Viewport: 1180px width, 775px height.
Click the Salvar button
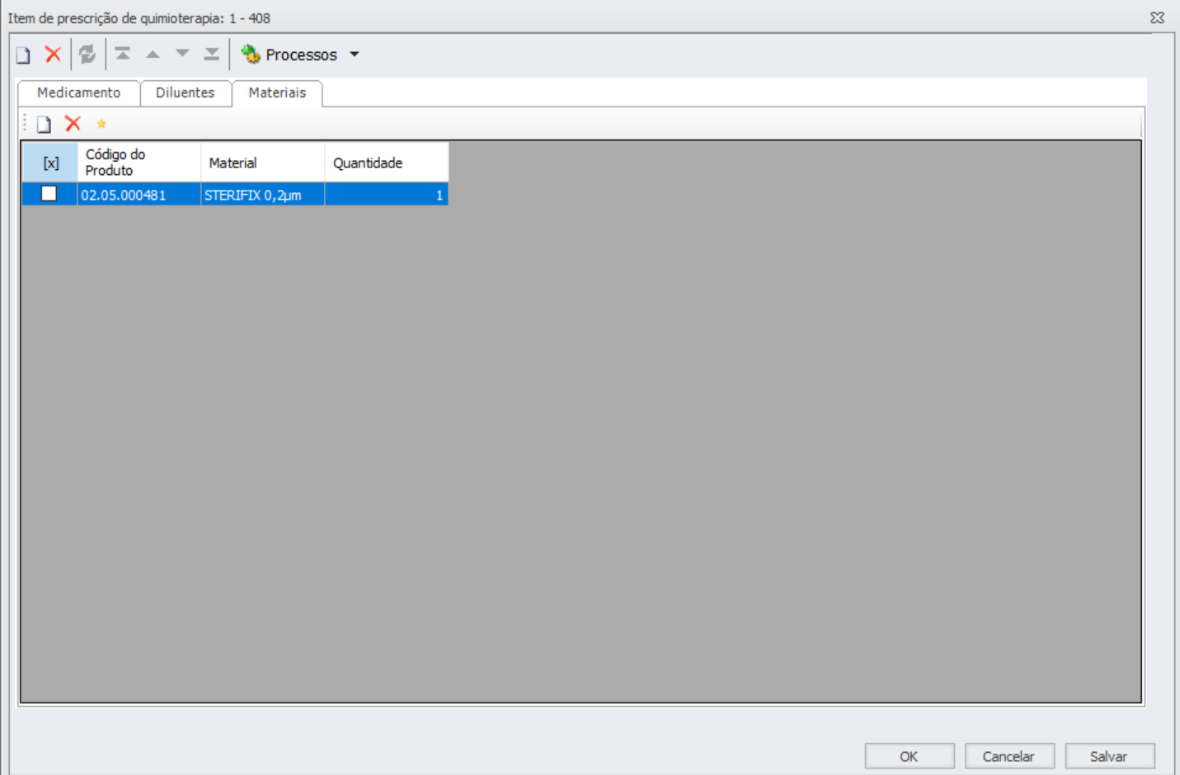tap(1109, 756)
